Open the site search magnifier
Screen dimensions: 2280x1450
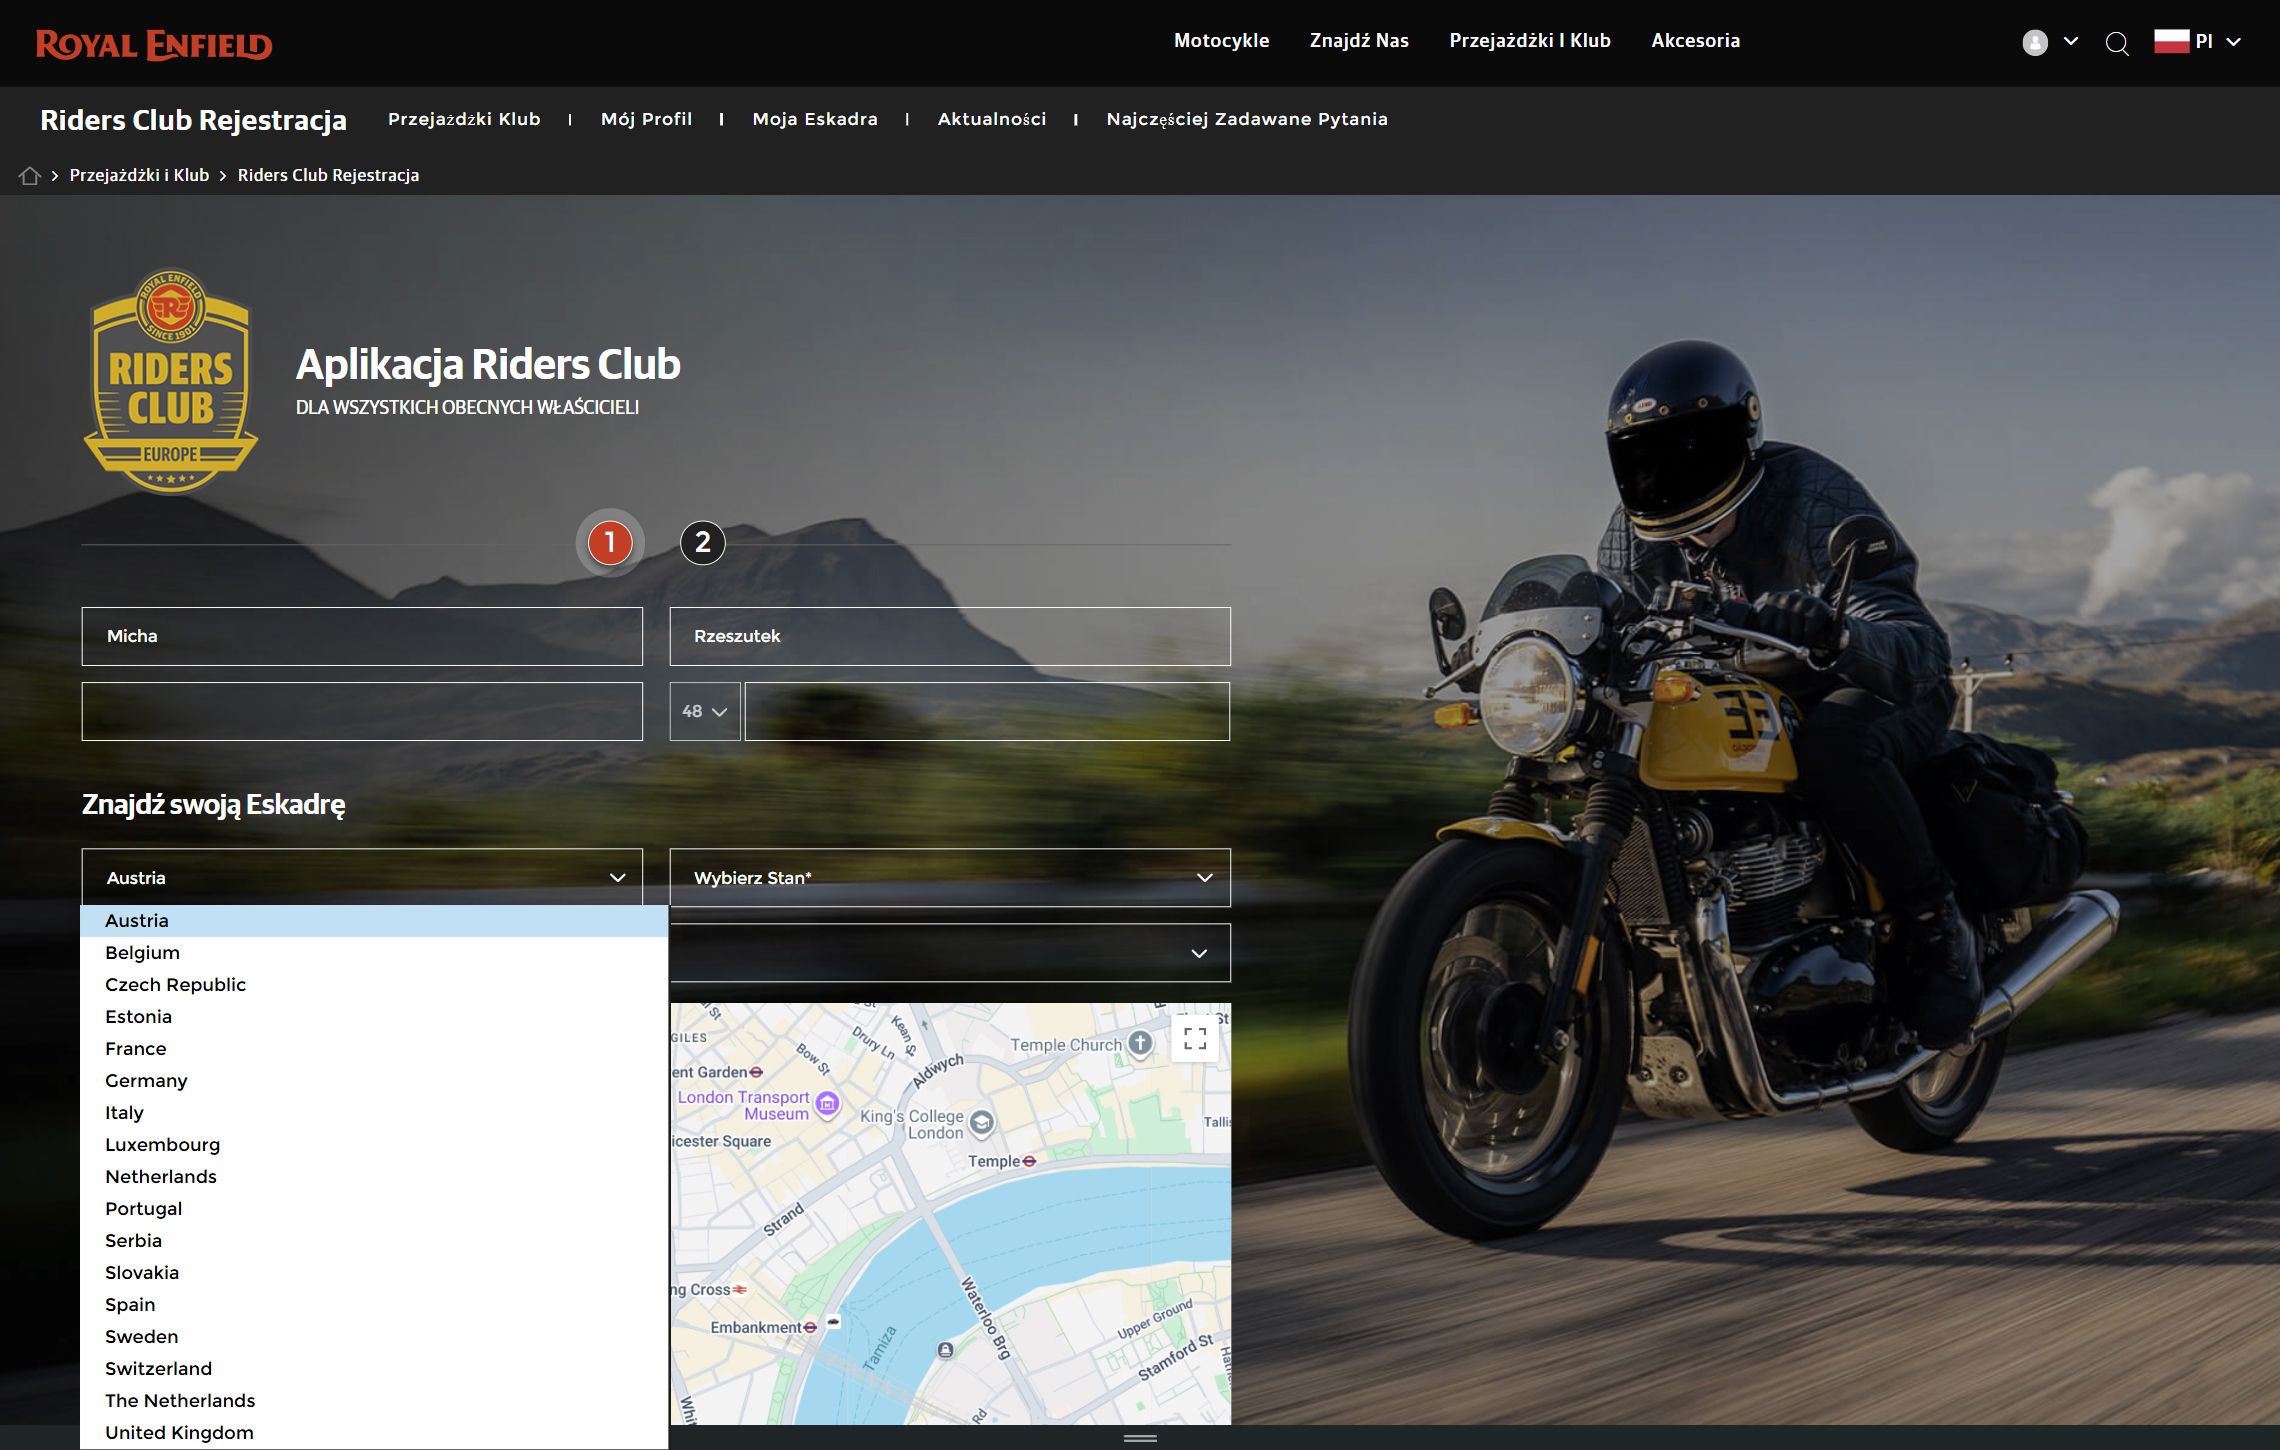pyautogui.click(x=2116, y=43)
